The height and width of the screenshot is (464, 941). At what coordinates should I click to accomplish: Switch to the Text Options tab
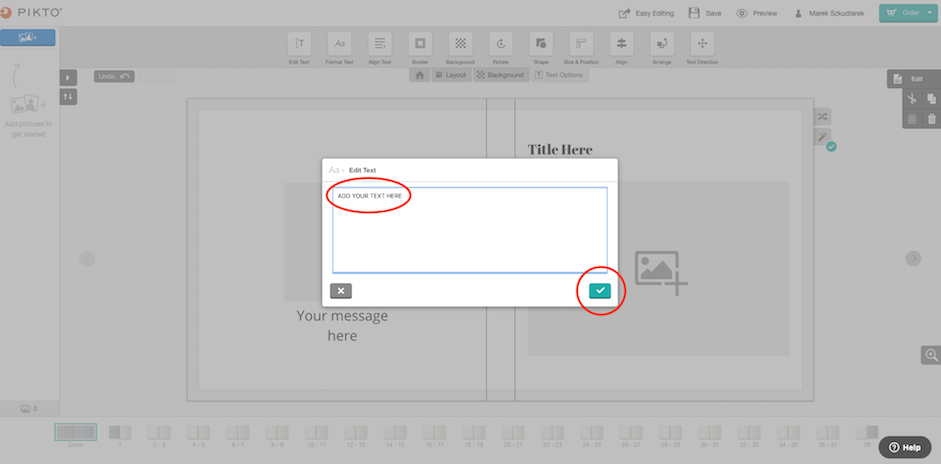pyautogui.click(x=561, y=75)
